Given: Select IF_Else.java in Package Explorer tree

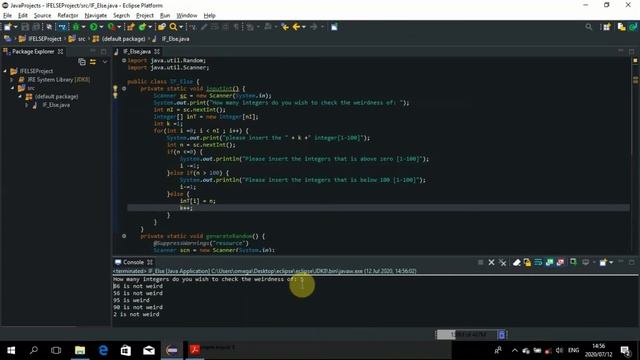Looking at the screenshot, I should pyautogui.click(x=56, y=105).
